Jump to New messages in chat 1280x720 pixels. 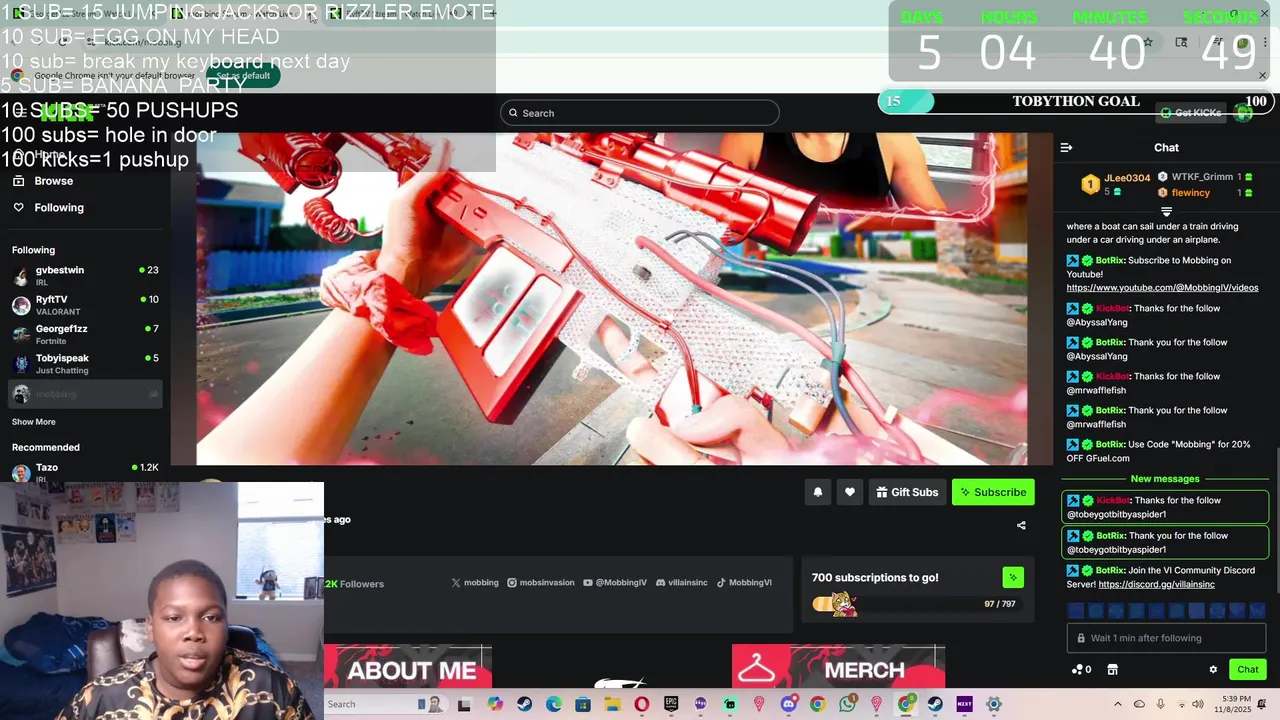click(1165, 479)
